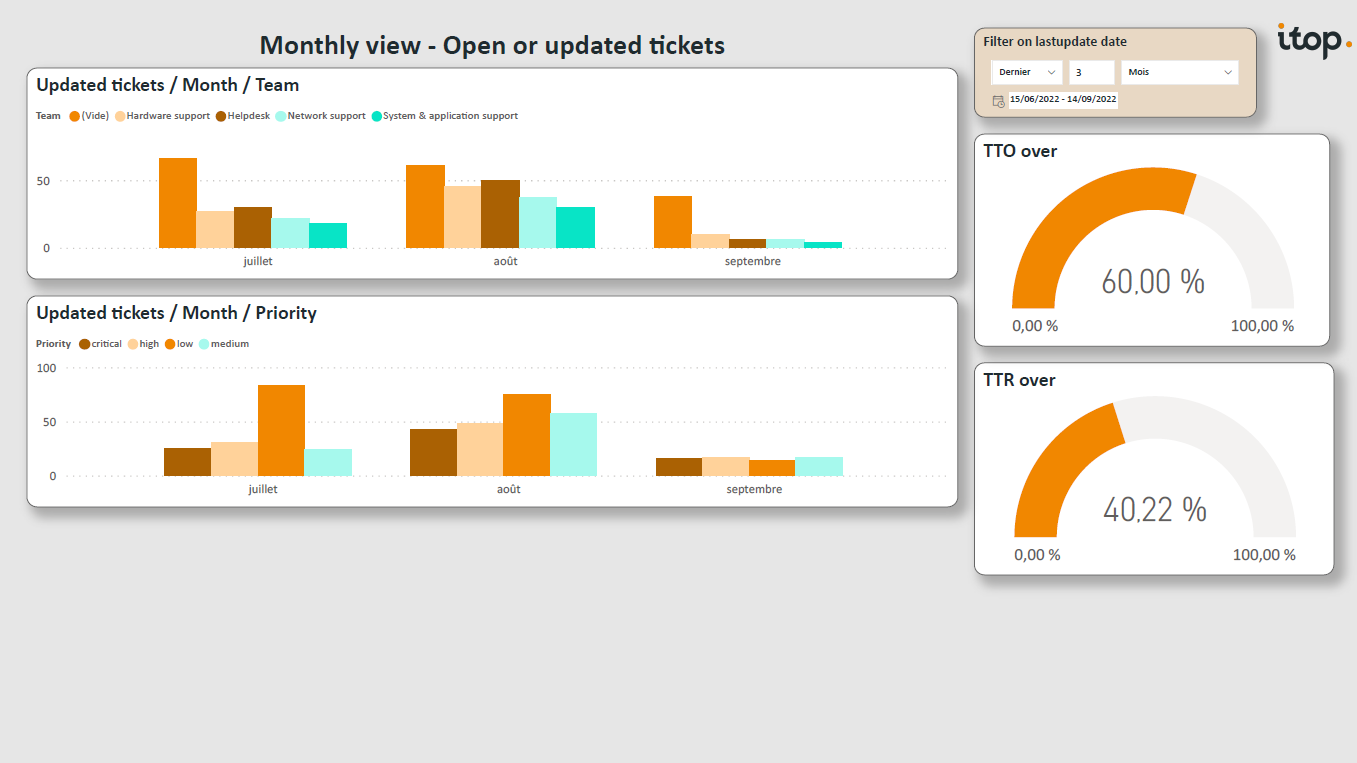Select the août label in the Team chart
Screen dimensions: 1357x763
[505, 262]
